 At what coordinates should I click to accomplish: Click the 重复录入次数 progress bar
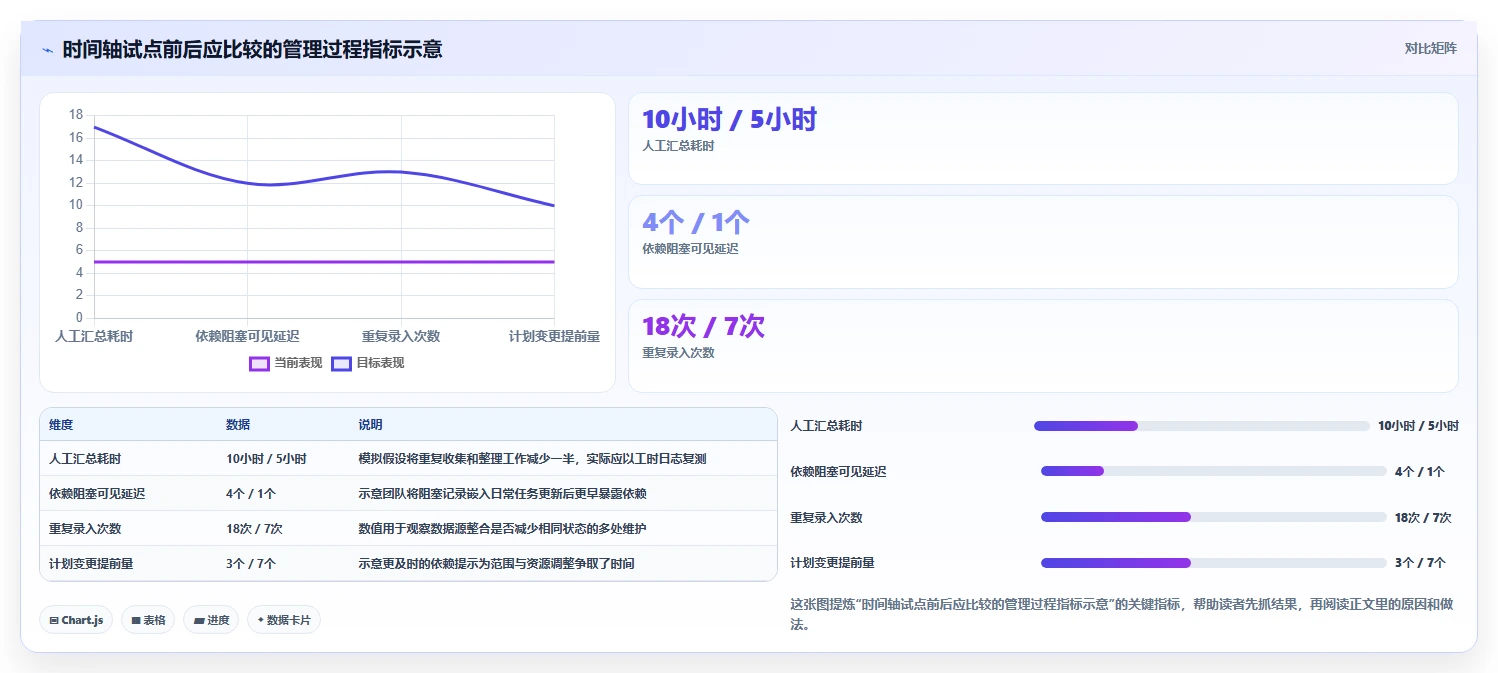tap(1214, 517)
